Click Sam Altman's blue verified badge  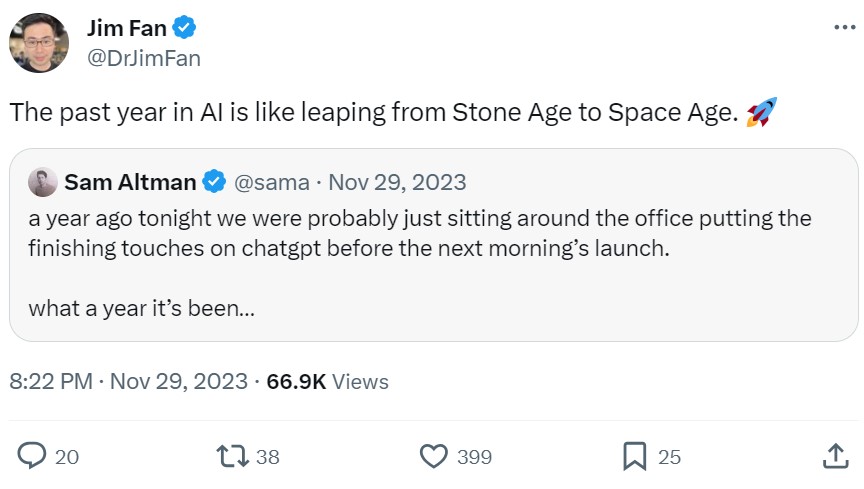click(214, 182)
